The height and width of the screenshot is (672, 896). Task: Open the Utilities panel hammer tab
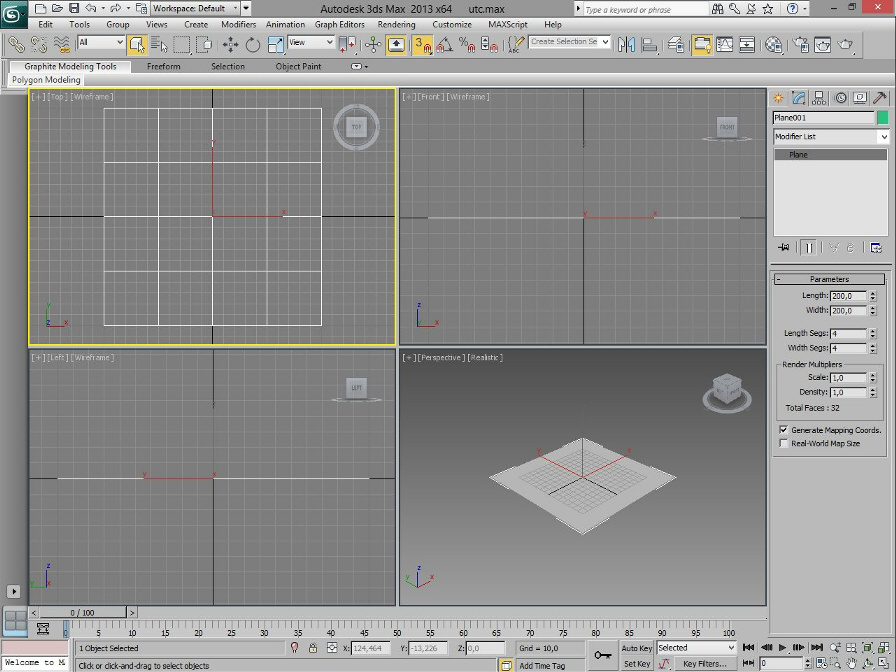[881, 98]
